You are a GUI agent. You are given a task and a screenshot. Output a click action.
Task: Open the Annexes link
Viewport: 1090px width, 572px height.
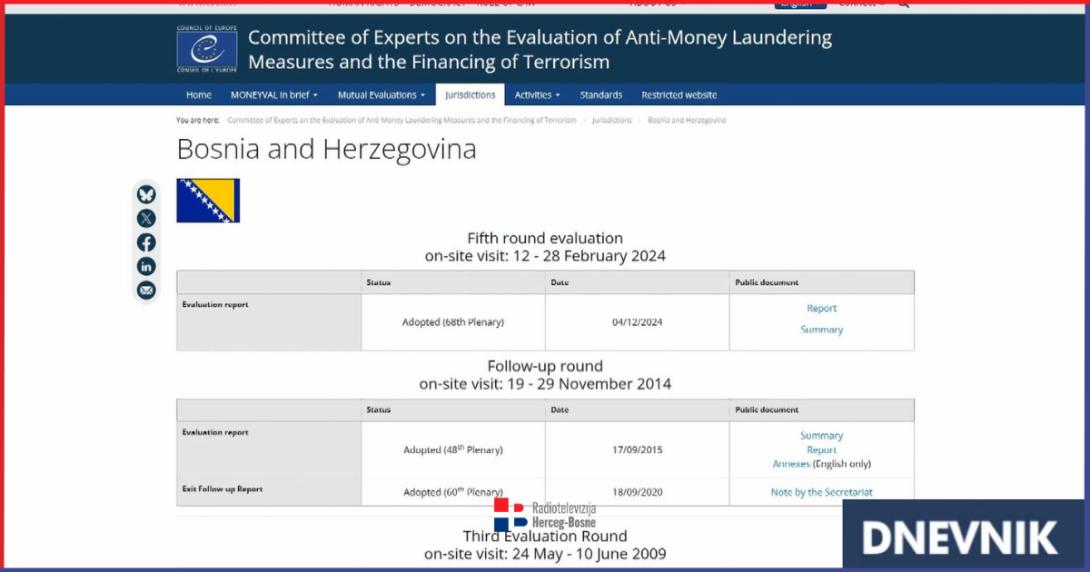click(x=791, y=464)
